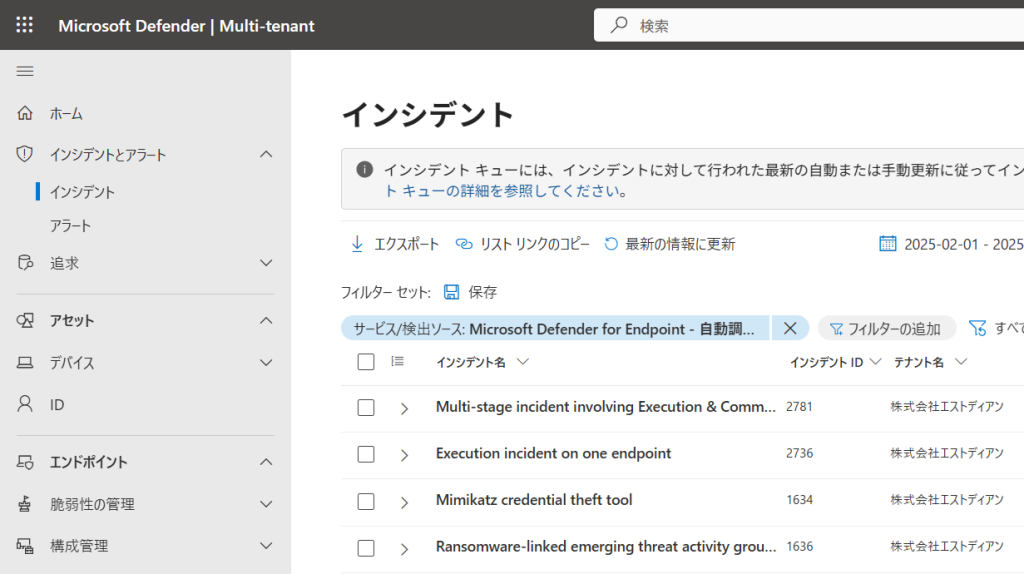Click the ID person icon
The height and width of the screenshot is (574, 1024).
click(x=25, y=404)
